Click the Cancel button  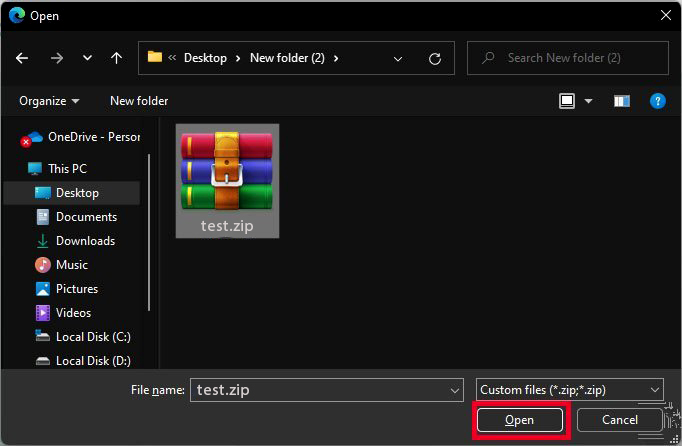(620, 420)
